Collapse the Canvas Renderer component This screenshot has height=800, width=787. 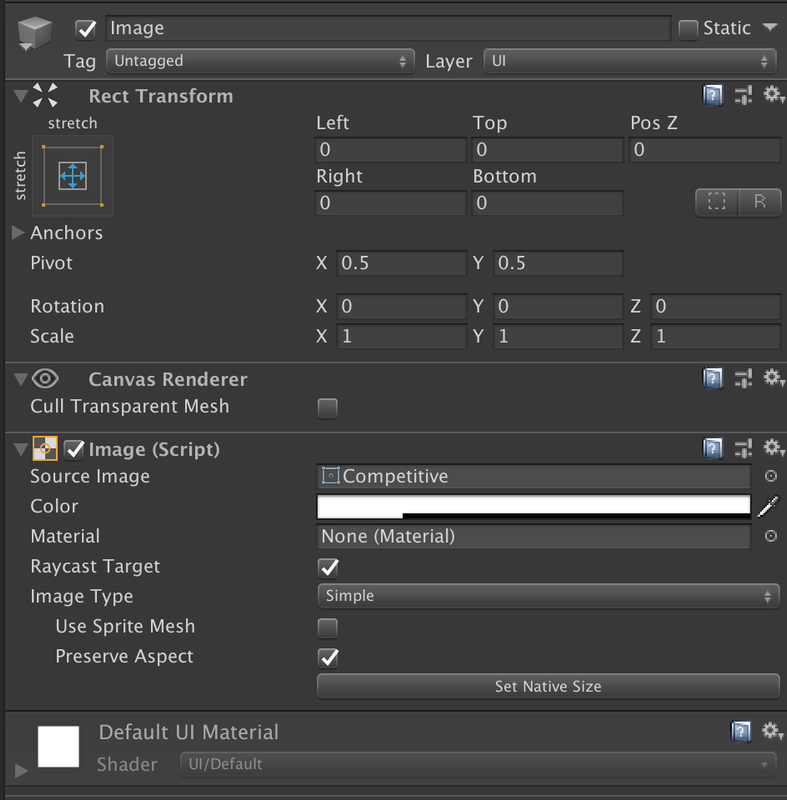pyautogui.click(x=20, y=379)
